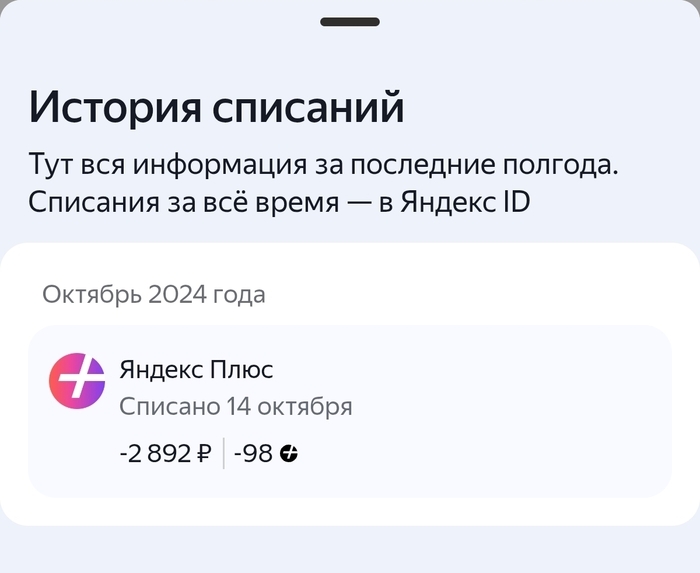Viewport: 700px width, 573px height.
Task: Click the ruble currency sign
Action: (x=204, y=454)
